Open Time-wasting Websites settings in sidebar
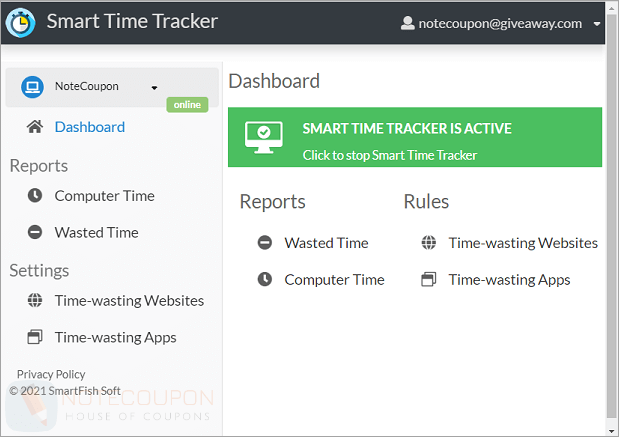 [x=129, y=301]
